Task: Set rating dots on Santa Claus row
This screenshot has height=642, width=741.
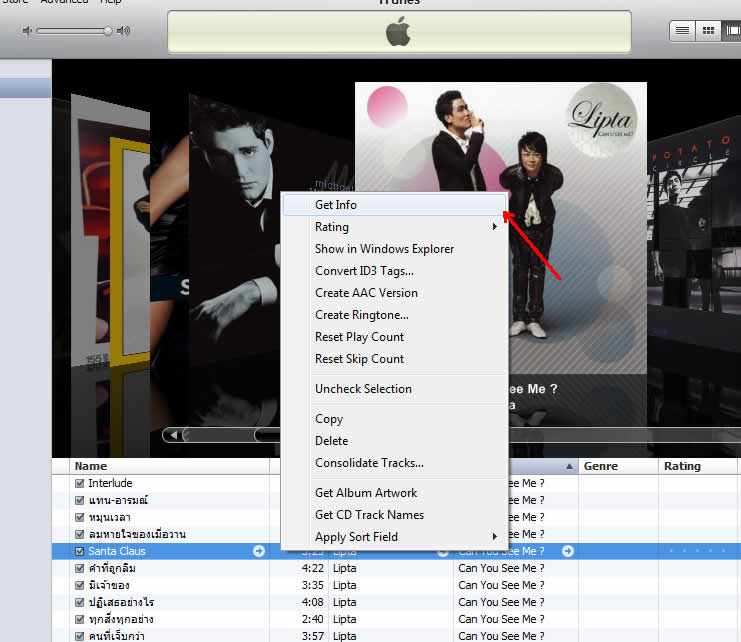Action: coord(698,551)
